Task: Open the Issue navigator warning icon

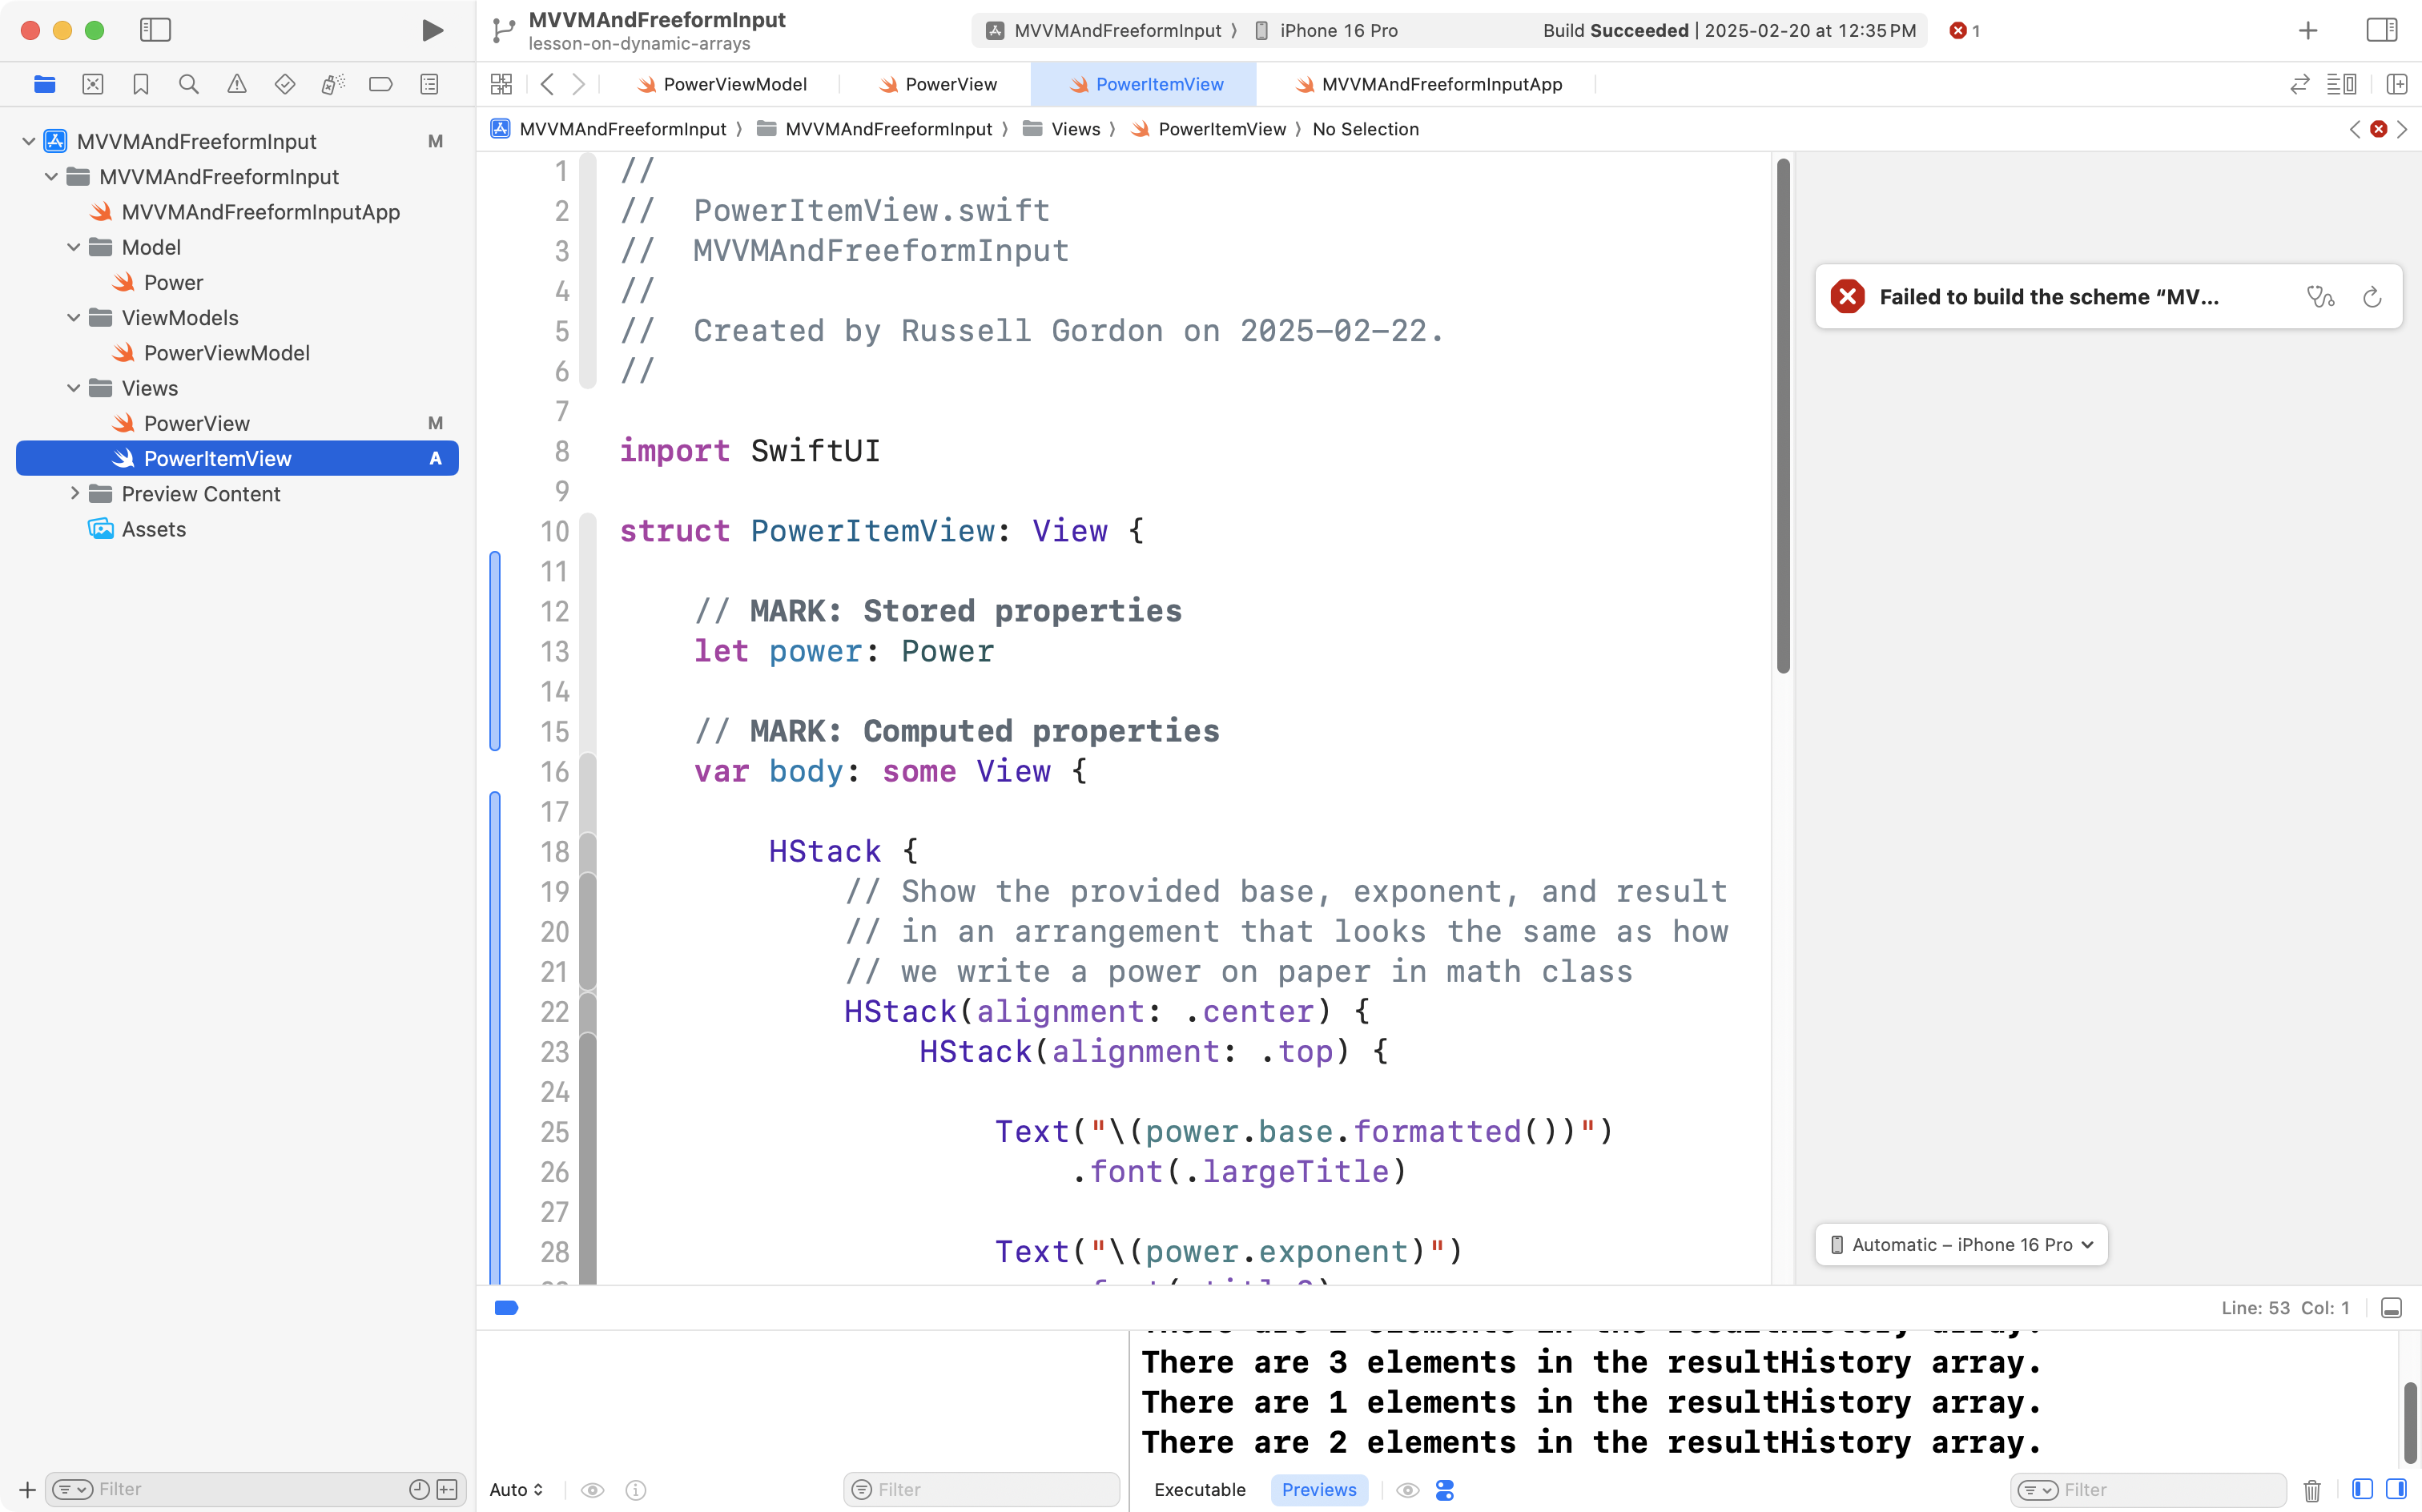Action: [236, 84]
